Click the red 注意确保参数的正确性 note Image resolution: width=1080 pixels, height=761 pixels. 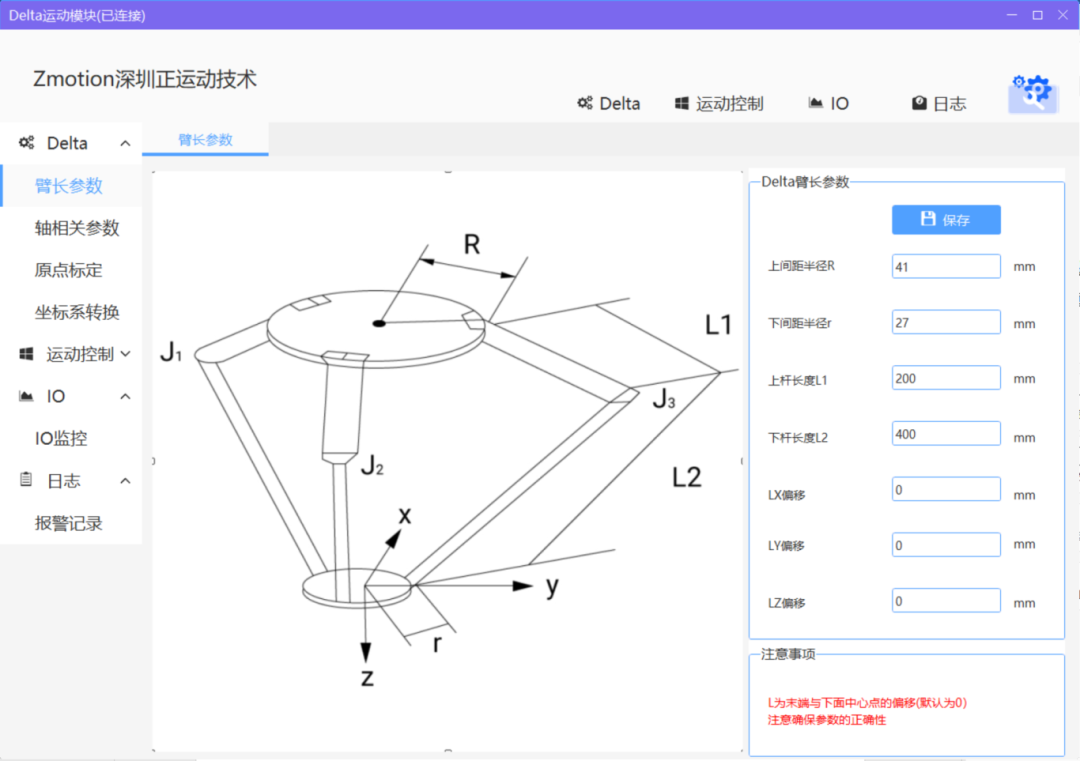[x=827, y=720]
